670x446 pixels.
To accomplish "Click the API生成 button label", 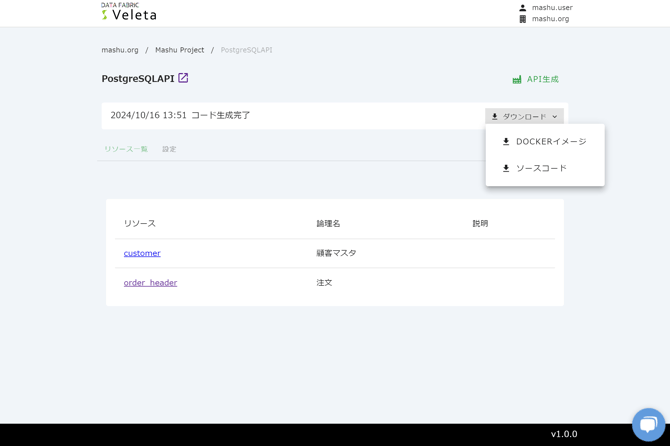I will tap(543, 79).
